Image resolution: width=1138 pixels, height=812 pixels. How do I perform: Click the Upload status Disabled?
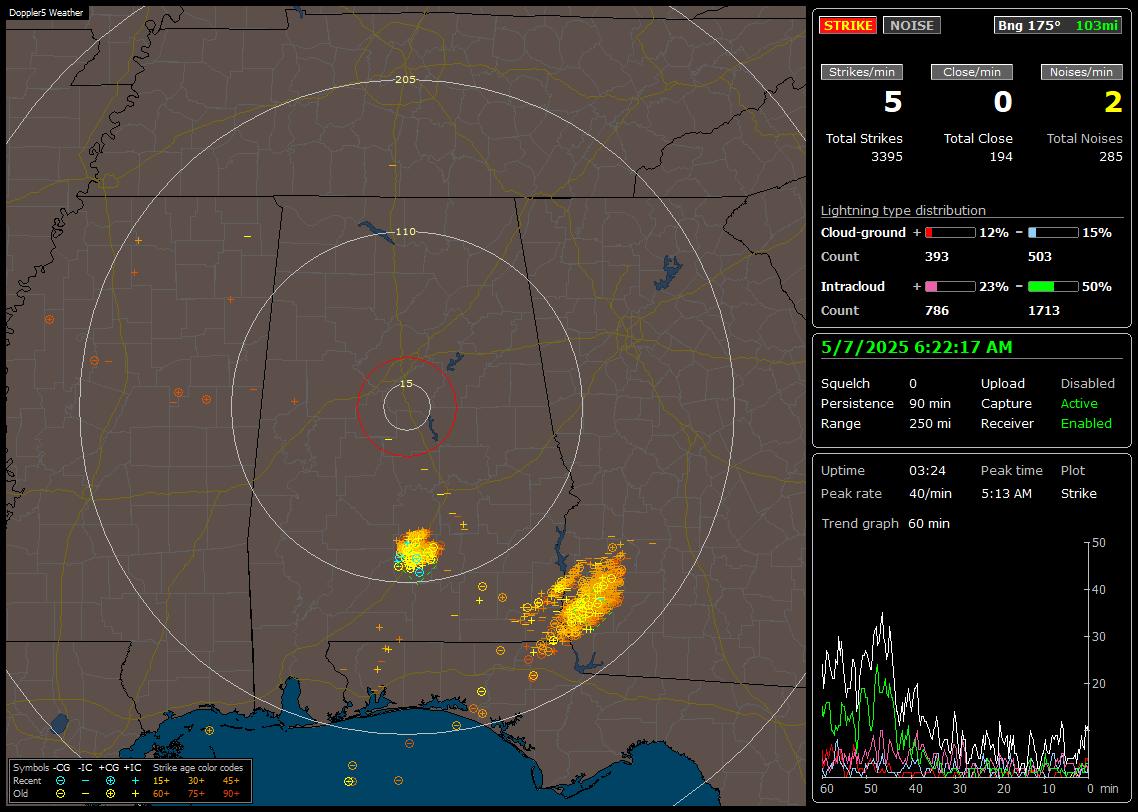tap(1087, 384)
